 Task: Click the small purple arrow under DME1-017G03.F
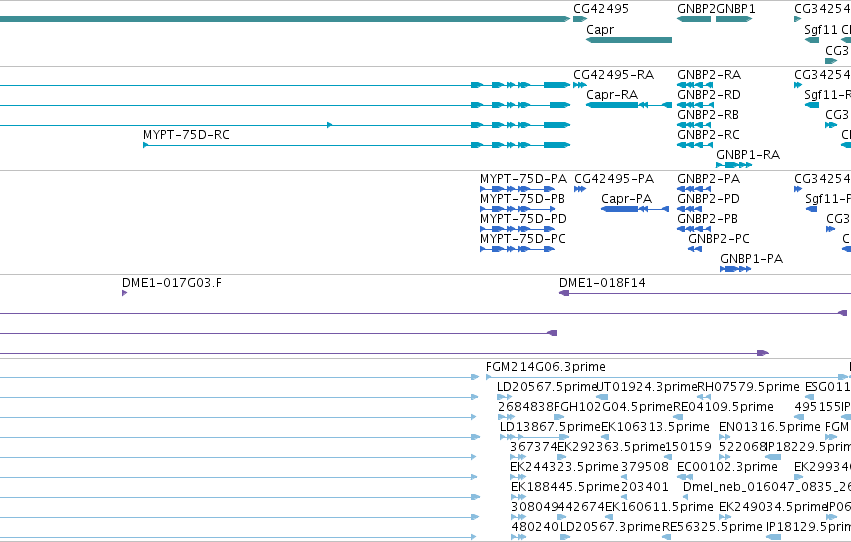point(124,294)
